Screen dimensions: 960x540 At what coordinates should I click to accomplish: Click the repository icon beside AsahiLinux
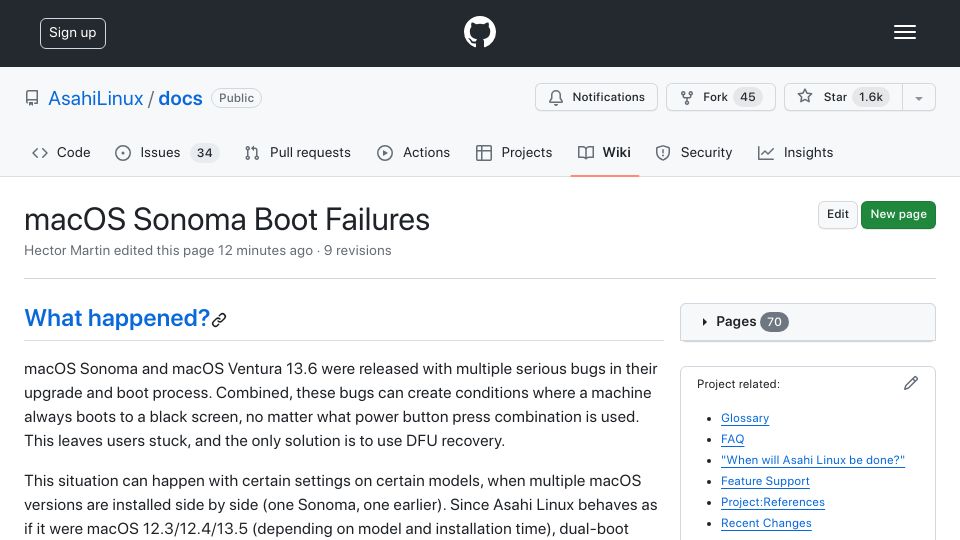click(32, 98)
